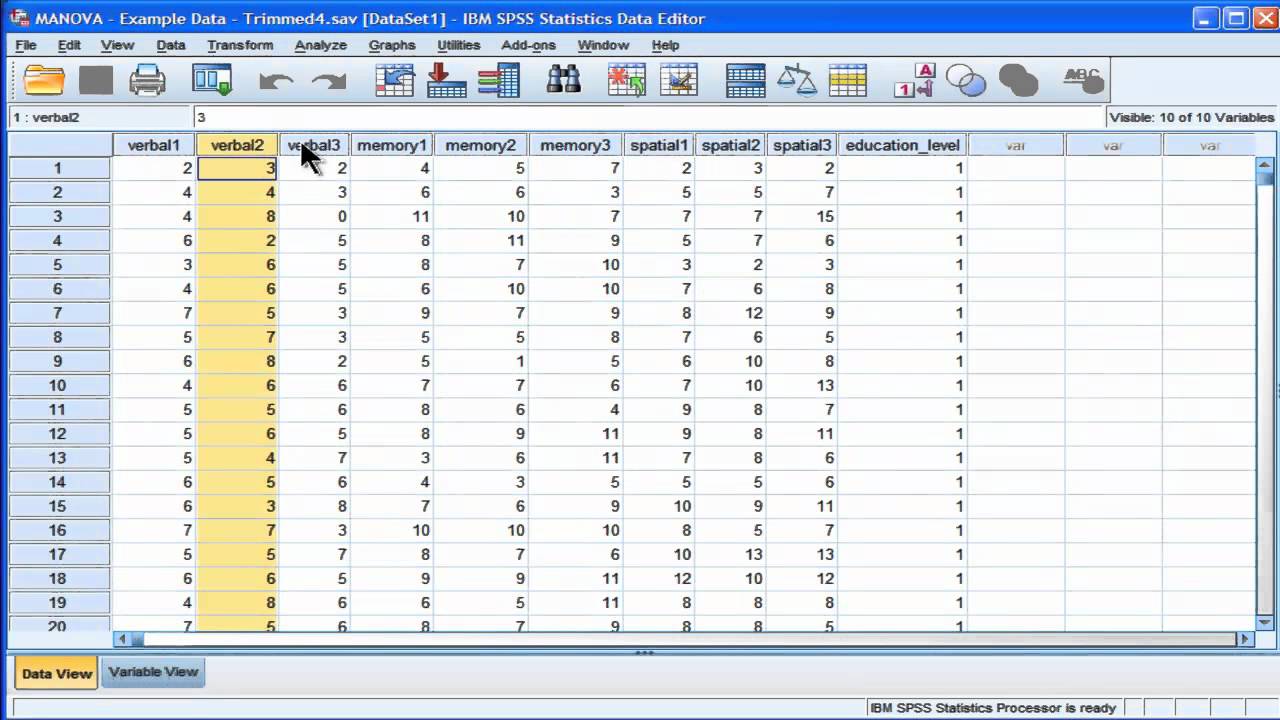Click 'IBM SPSS Statistics Processor is ready' status
The width and height of the screenshot is (1280, 720).
point(992,708)
